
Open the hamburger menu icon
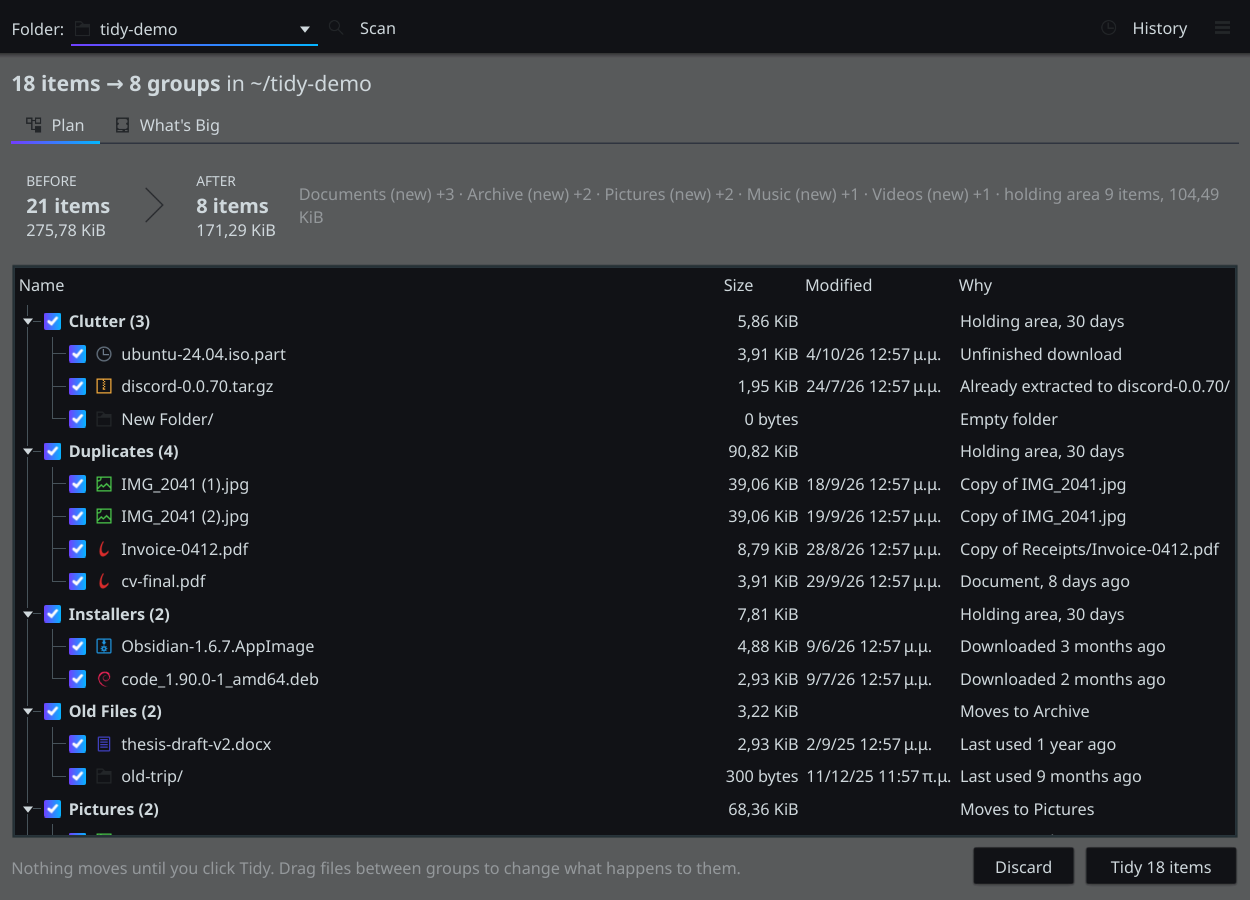click(x=1222, y=28)
